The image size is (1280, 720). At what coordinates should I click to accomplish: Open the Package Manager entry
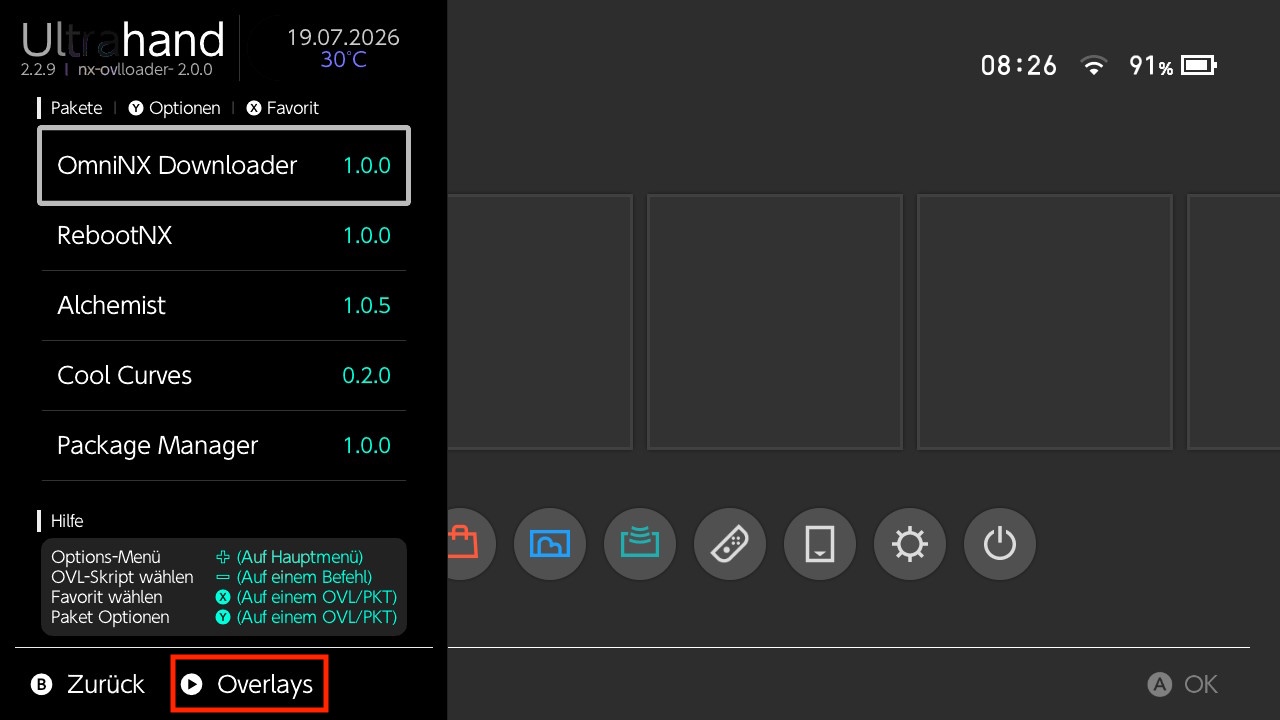point(224,446)
